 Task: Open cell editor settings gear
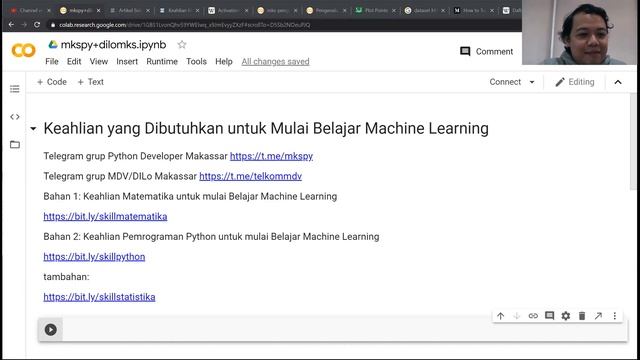coord(566,316)
